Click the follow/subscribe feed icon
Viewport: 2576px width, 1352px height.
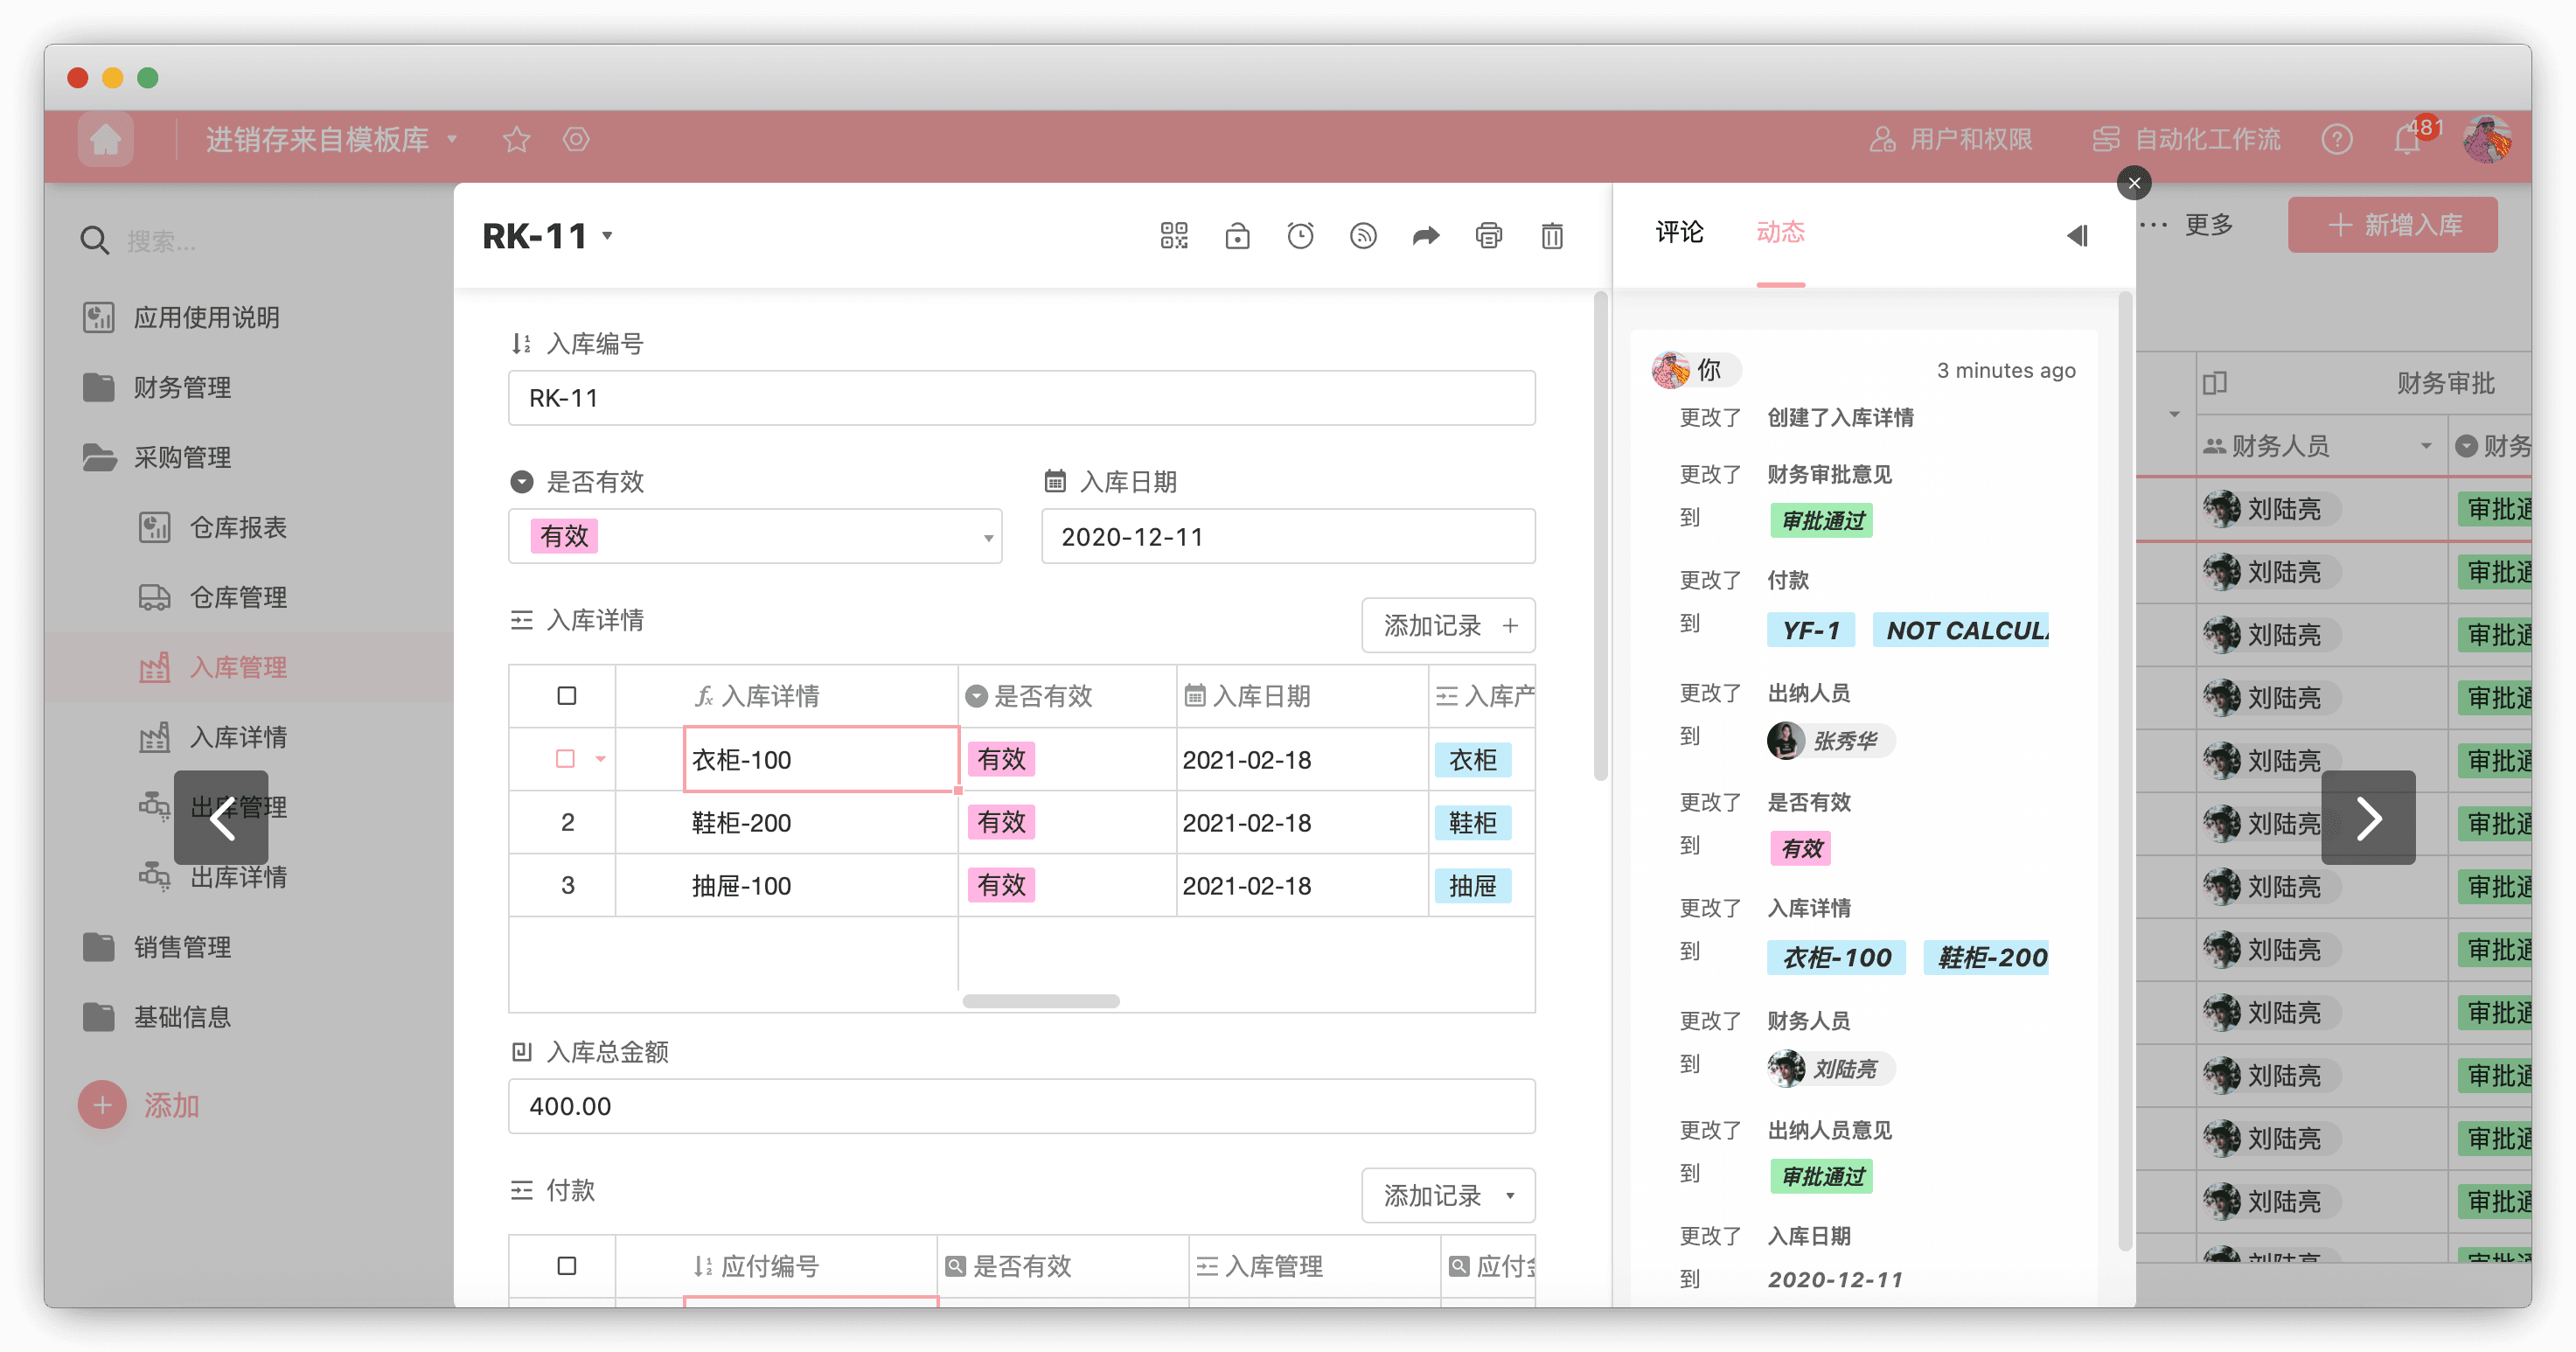(x=1363, y=236)
